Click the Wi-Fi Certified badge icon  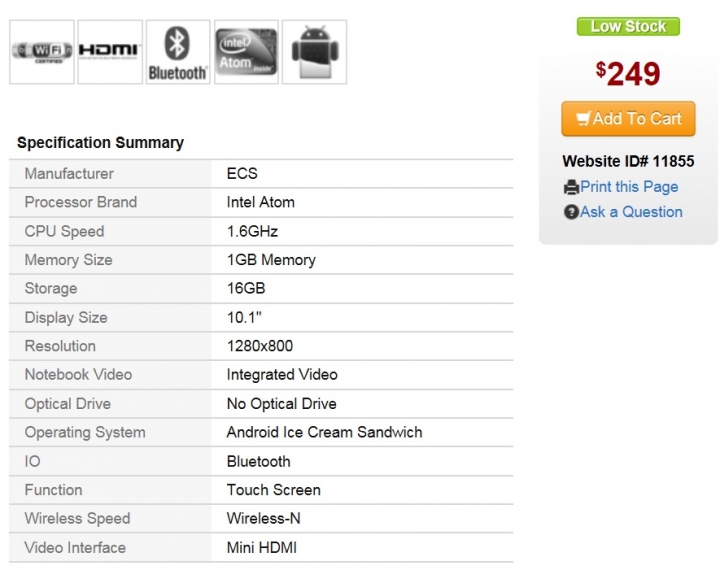coord(42,52)
